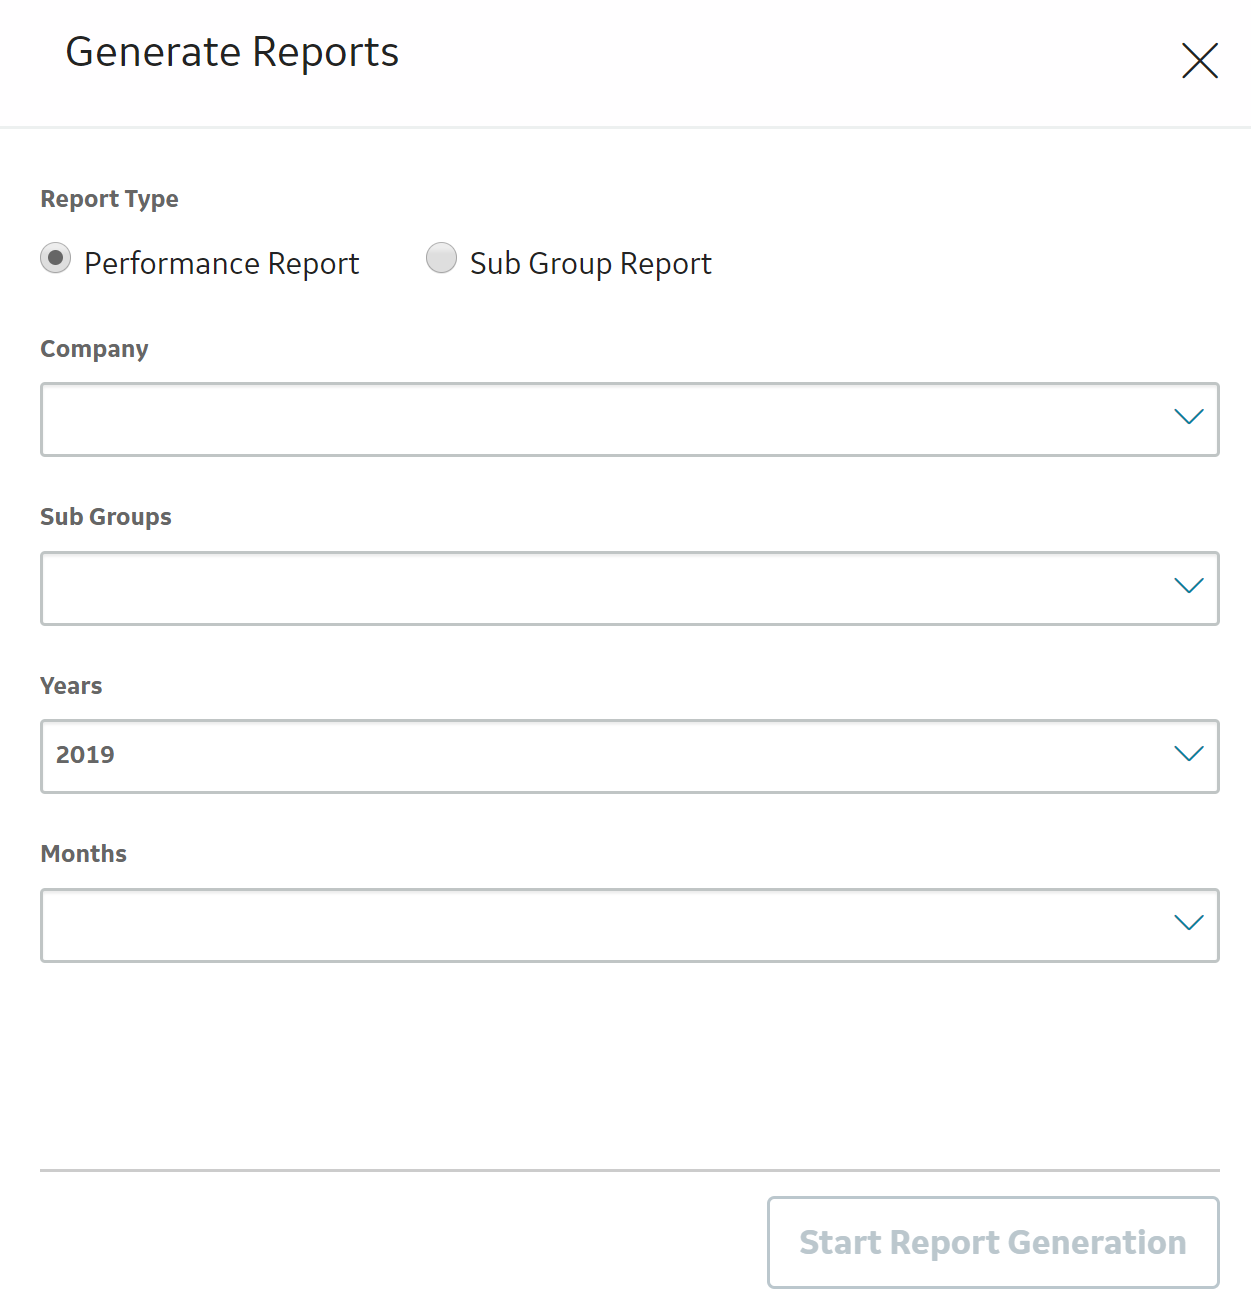The image size is (1251, 1305).
Task: Expand the Sub Groups dropdown chevron
Action: (x=1188, y=586)
